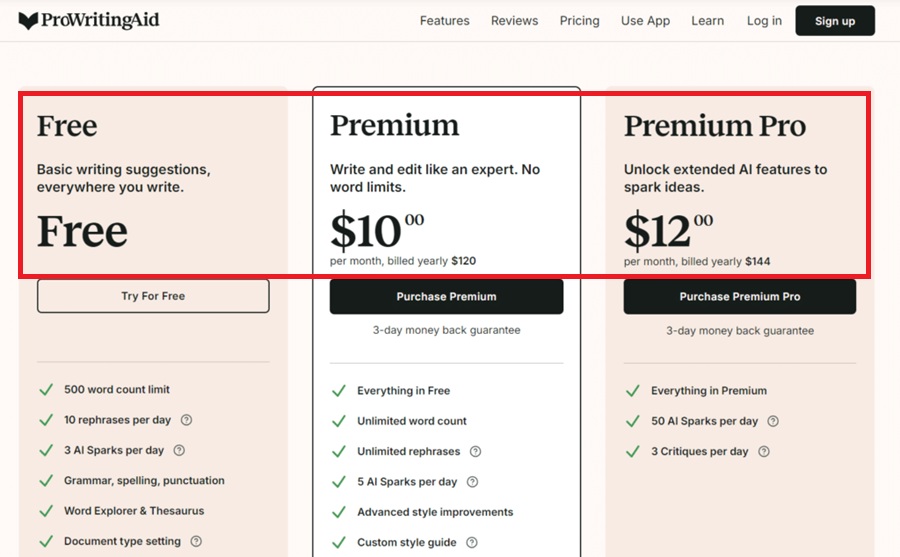Screen dimensions: 900x557
Task: Click the Purchase Premium Pro button
Action: [739, 296]
